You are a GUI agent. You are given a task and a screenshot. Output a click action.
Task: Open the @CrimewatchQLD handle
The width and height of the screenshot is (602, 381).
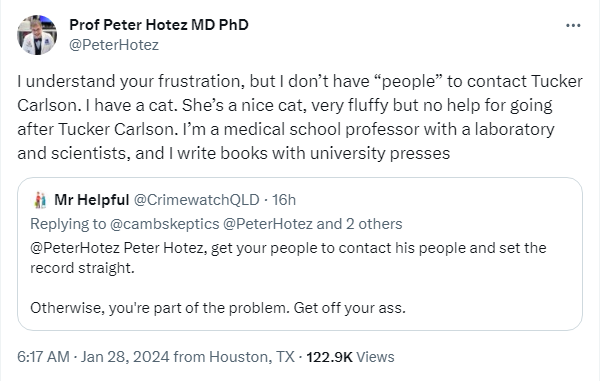pyautogui.click(x=196, y=200)
